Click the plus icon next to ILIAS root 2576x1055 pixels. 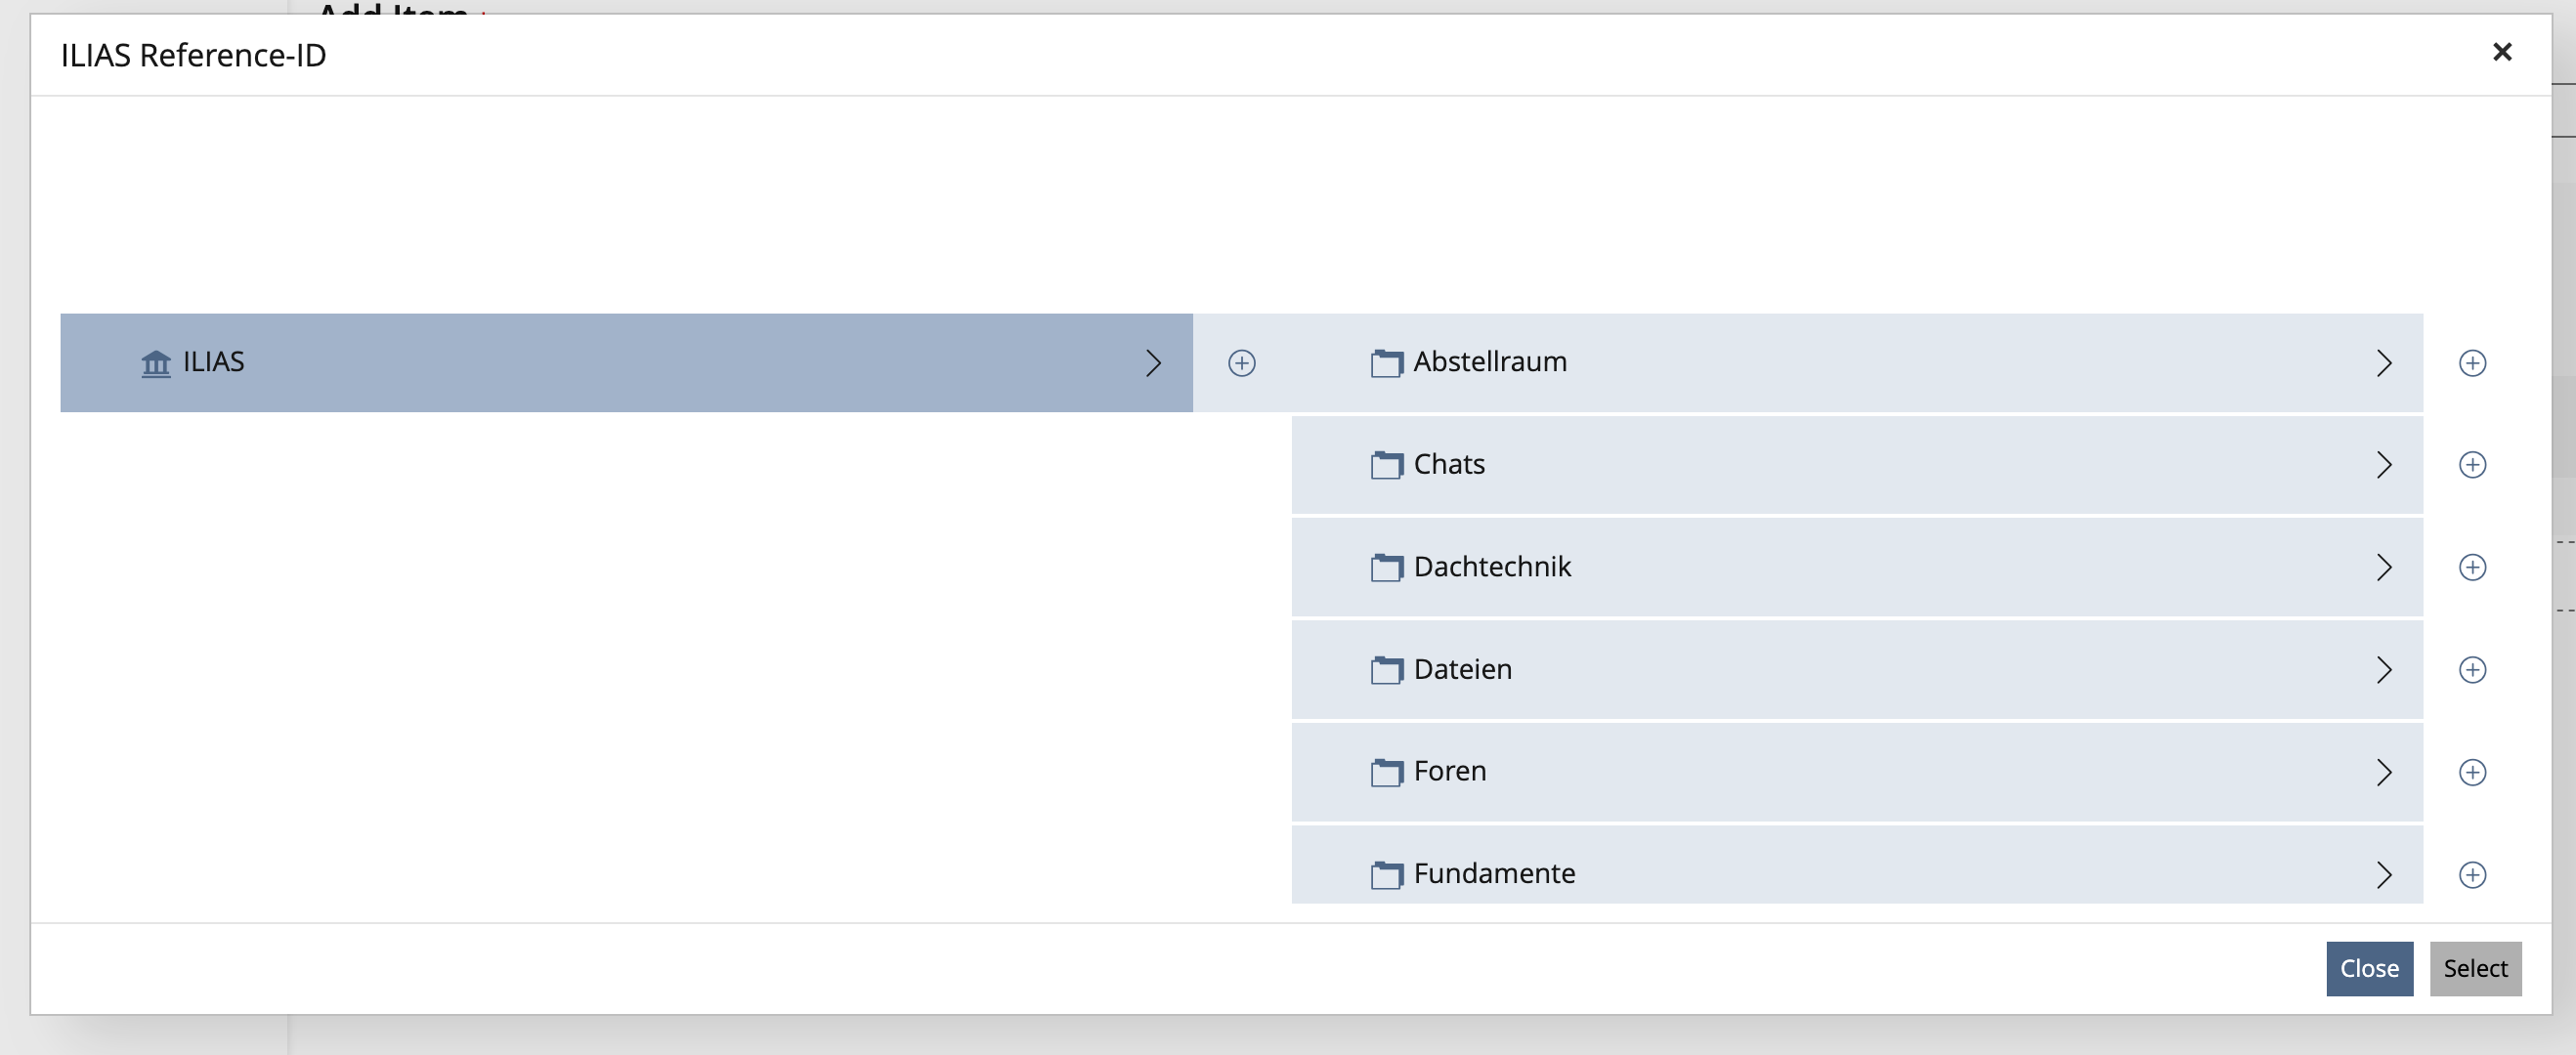point(1241,363)
